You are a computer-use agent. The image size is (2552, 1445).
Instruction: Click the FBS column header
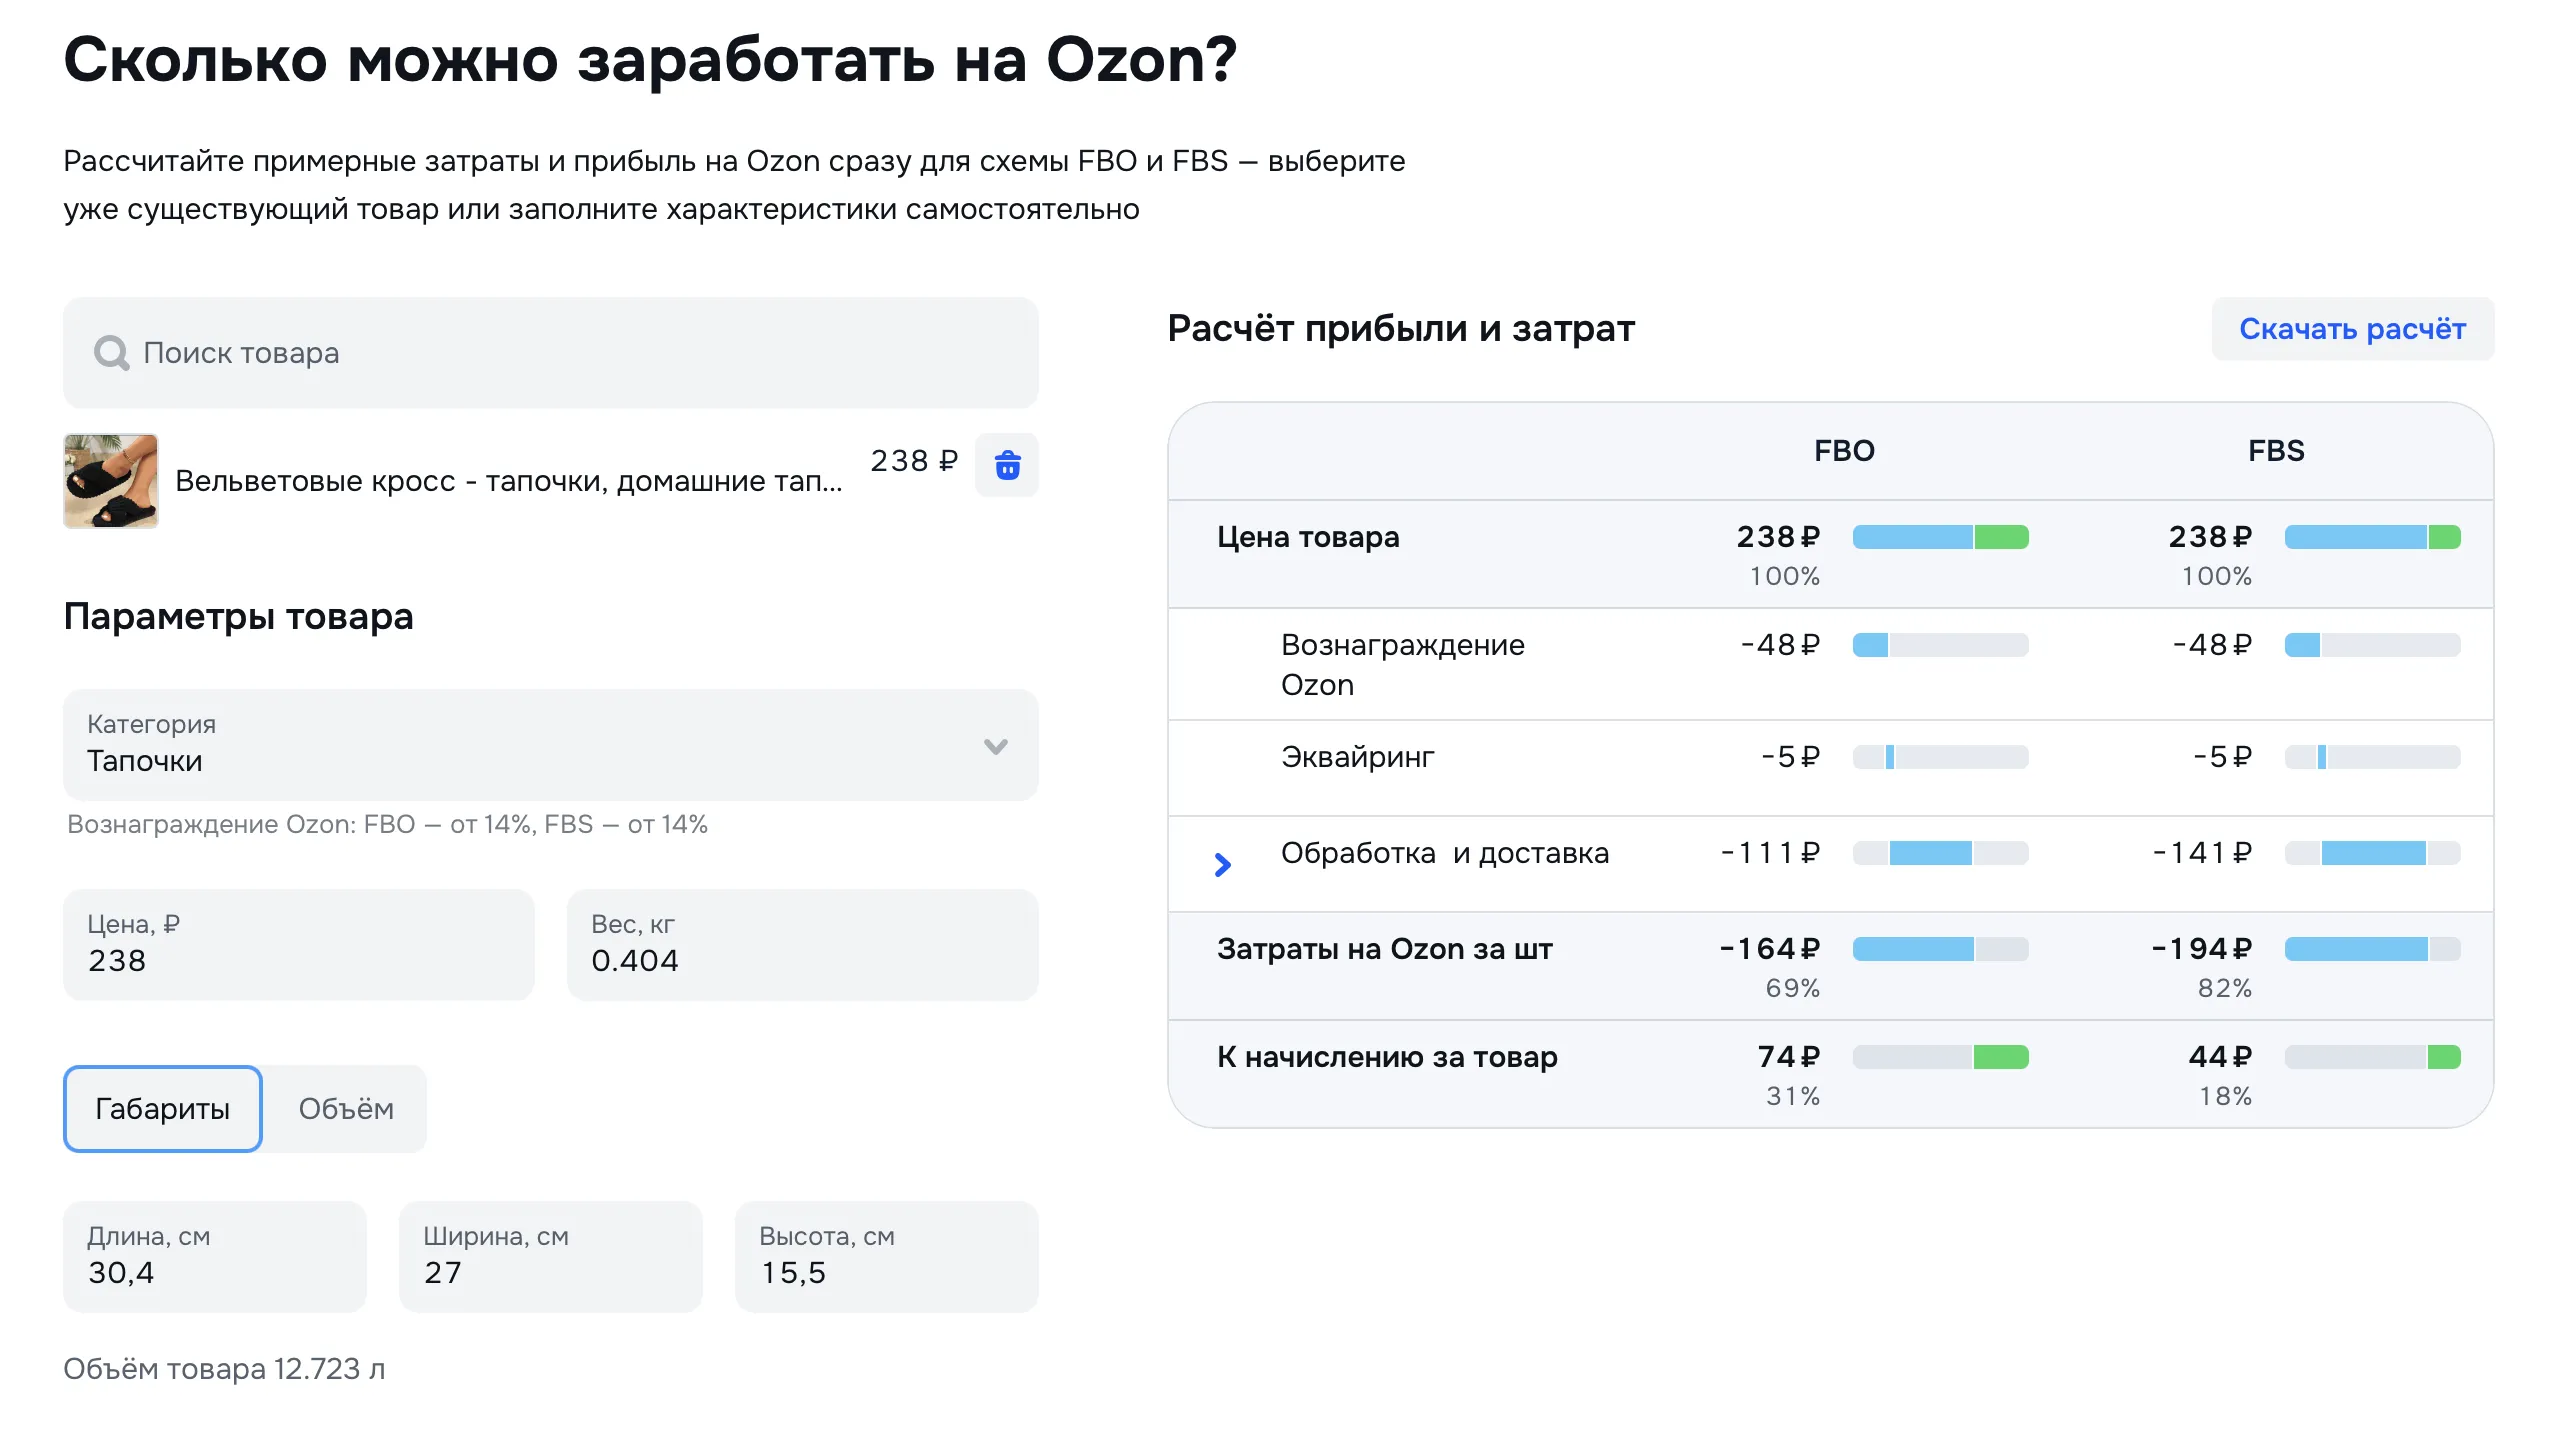click(2276, 451)
